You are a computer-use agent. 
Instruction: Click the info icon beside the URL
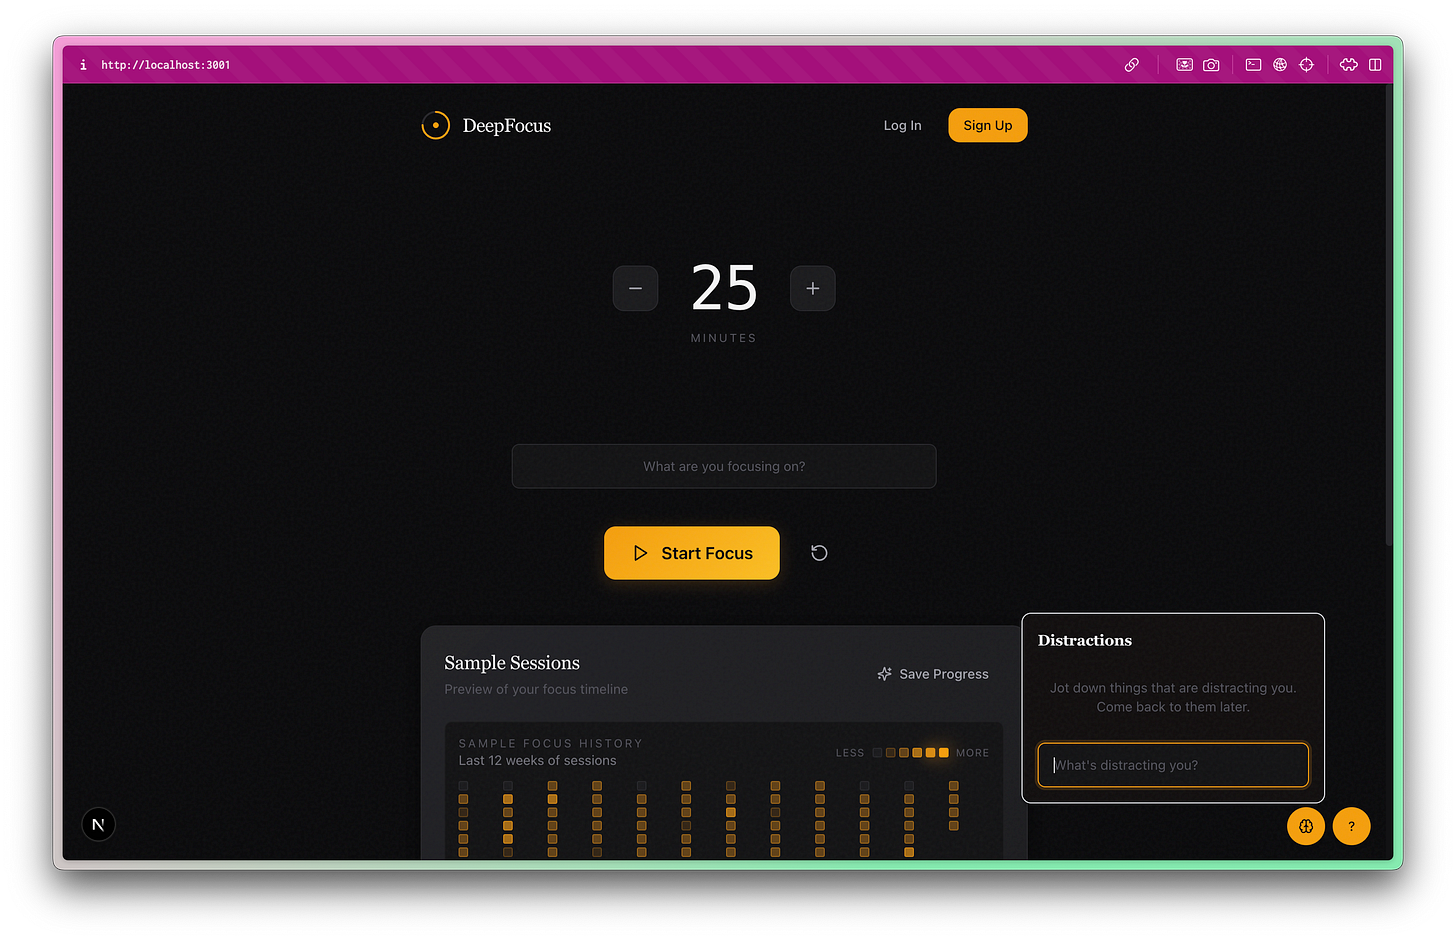pyautogui.click(x=82, y=64)
